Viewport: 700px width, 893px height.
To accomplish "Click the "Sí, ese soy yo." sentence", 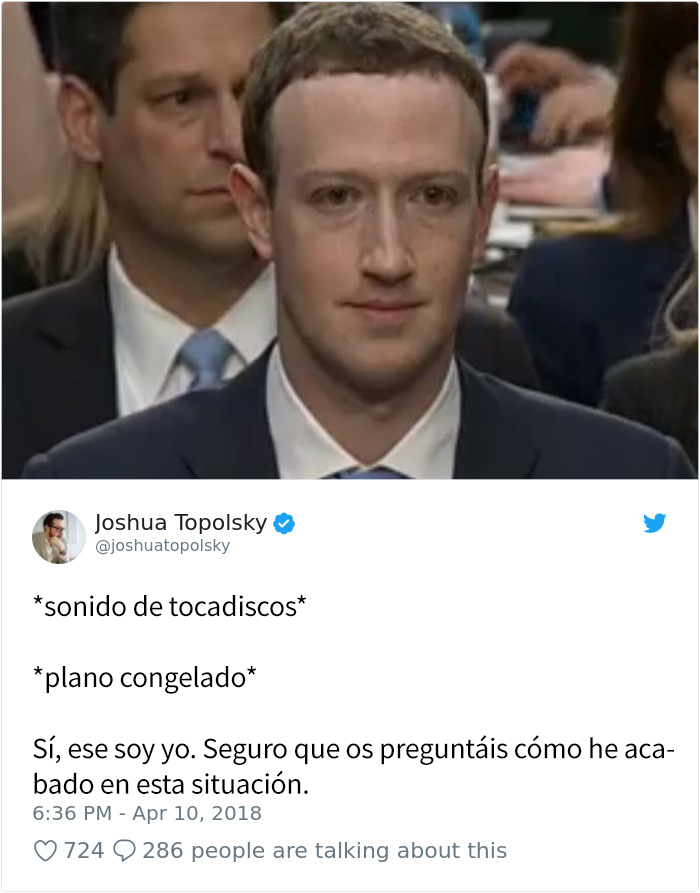I will point(114,749).
